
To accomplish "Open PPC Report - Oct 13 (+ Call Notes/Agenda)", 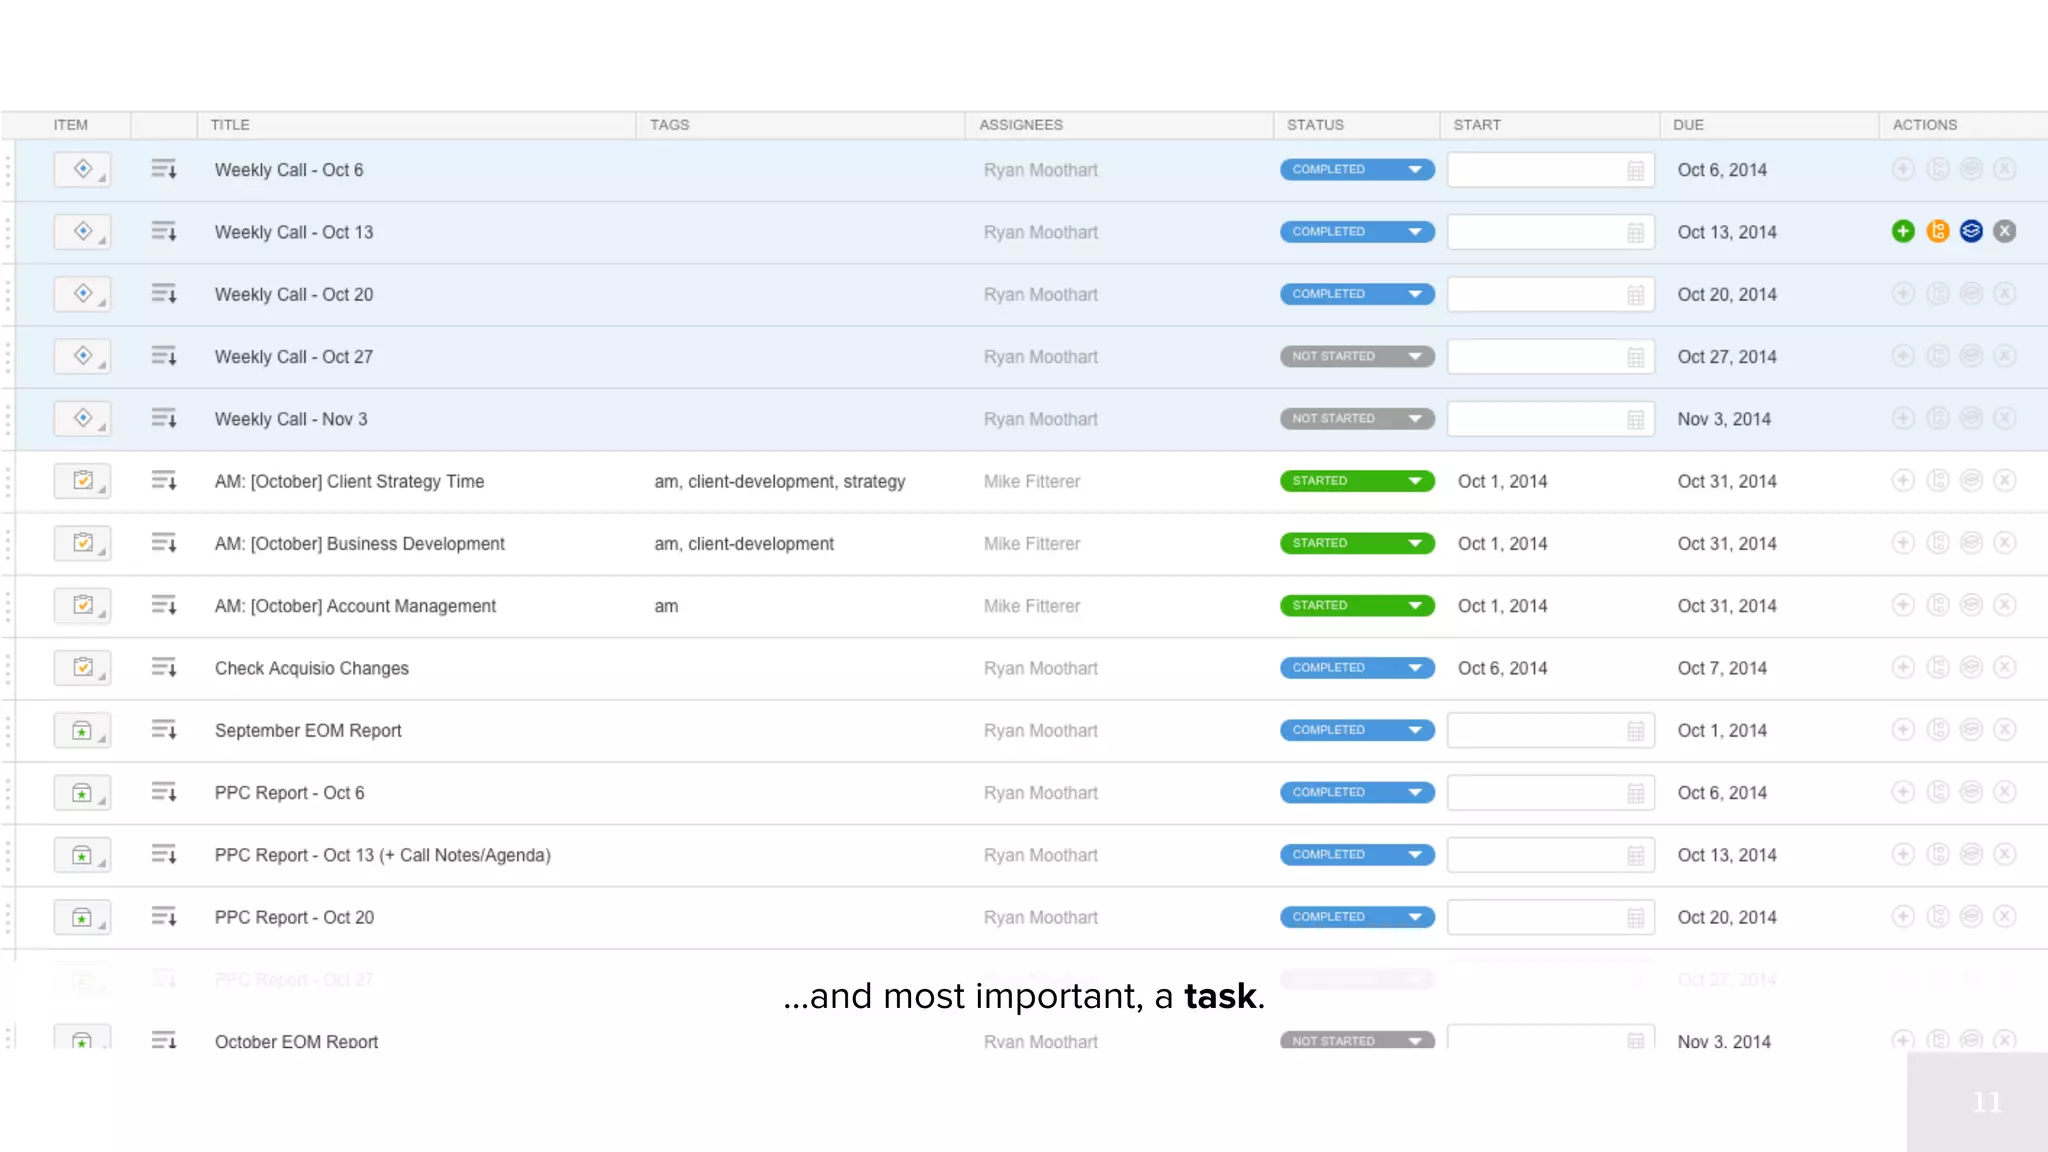I will click(x=382, y=855).
